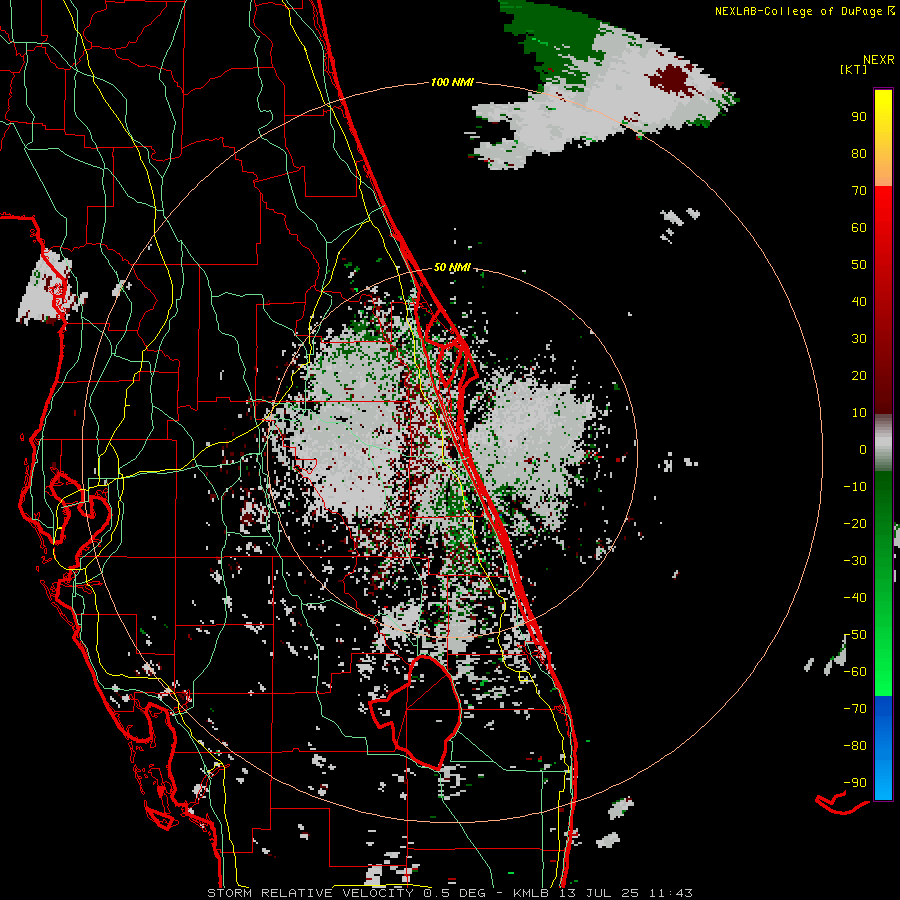This screenshot has height=900, width=900.
Task: Click the 0 value on the velocity scale
Action: click(x=863, y=450)
